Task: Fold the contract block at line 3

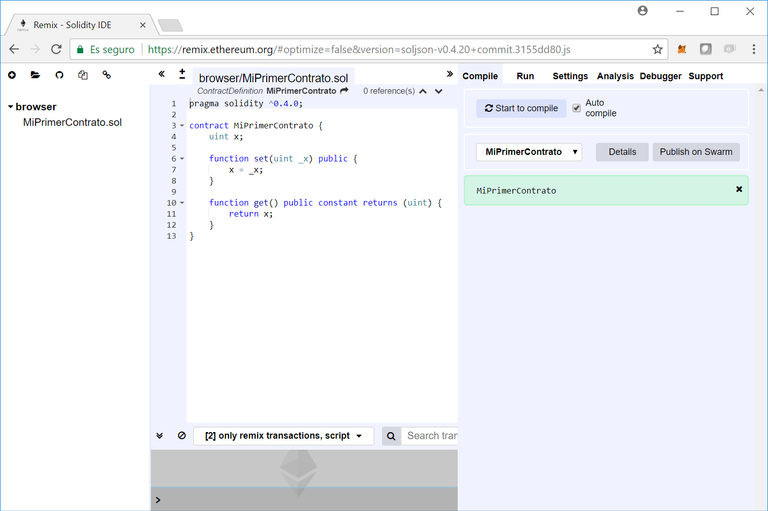Action: 182,125
